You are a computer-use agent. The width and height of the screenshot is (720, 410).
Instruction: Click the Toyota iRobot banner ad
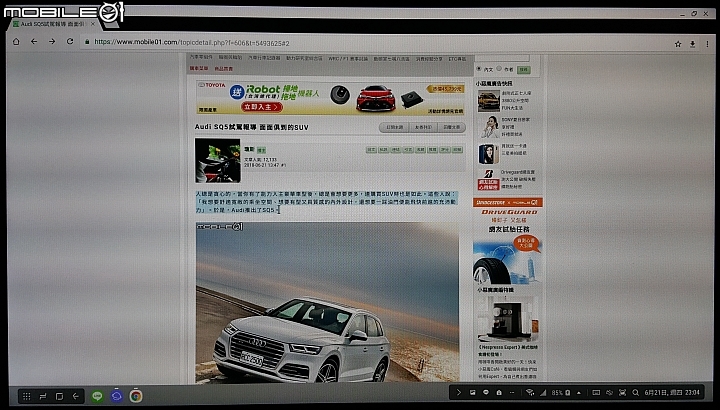coord(330,98)
